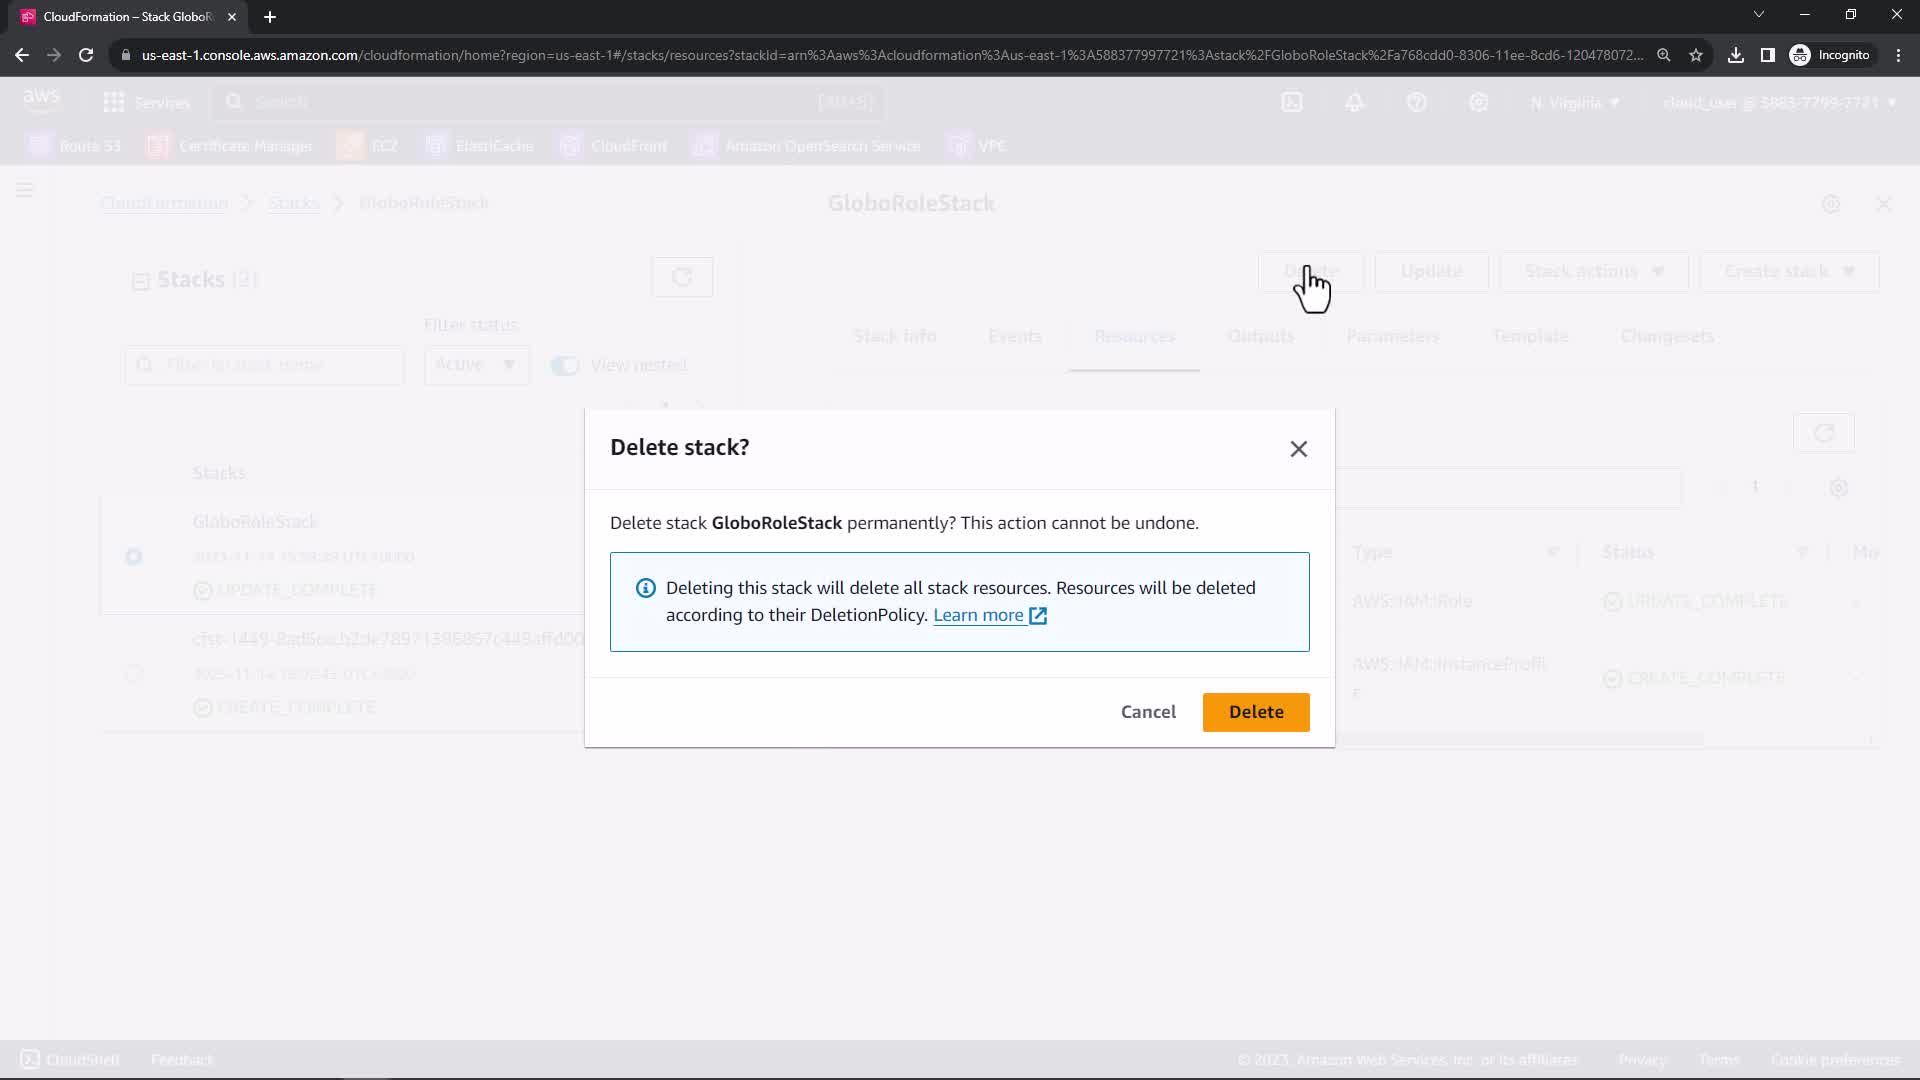Confirm with the orange Delete button
The height and width of the screenshot is (1080, 1920).
[x=1255, y=712]
